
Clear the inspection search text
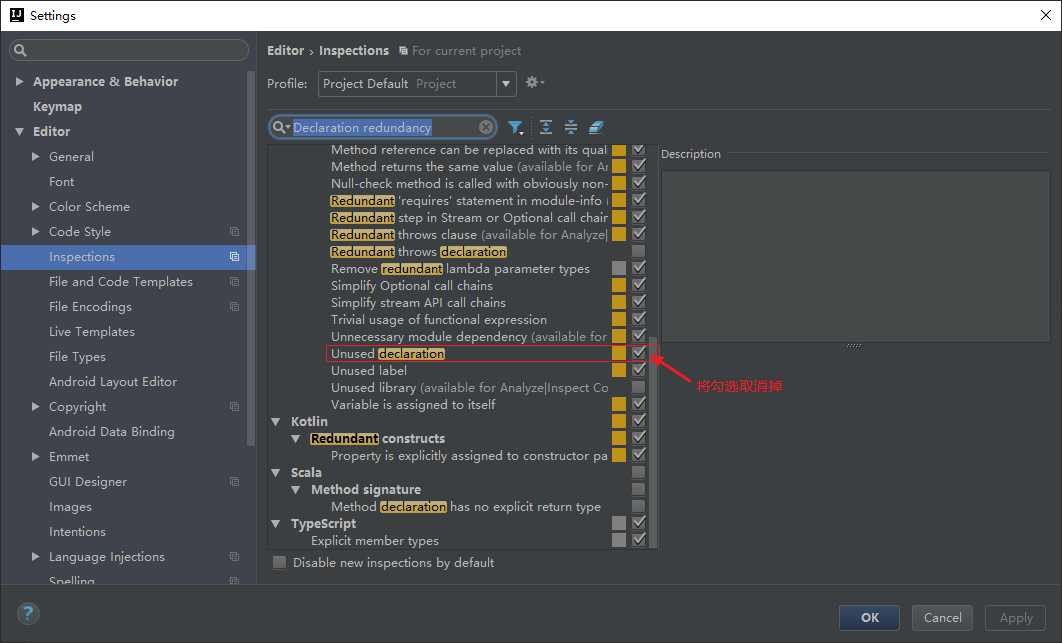click(486, 127)
